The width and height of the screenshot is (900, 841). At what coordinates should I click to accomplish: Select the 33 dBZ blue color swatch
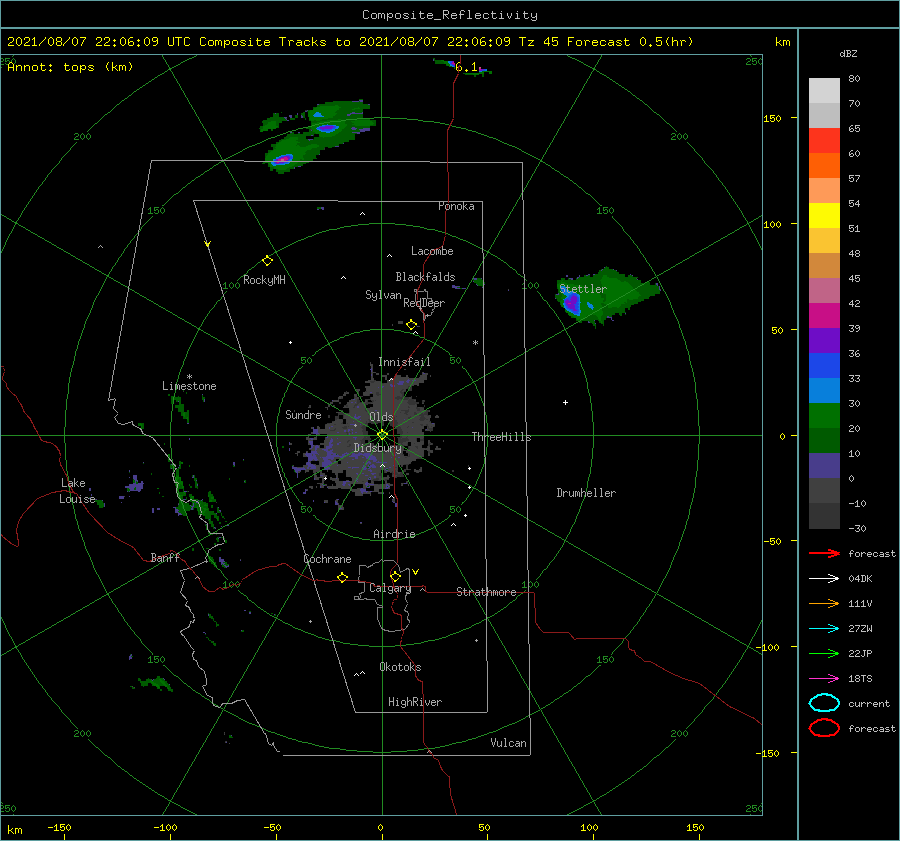pyautogui.click(x=824, y=365)
